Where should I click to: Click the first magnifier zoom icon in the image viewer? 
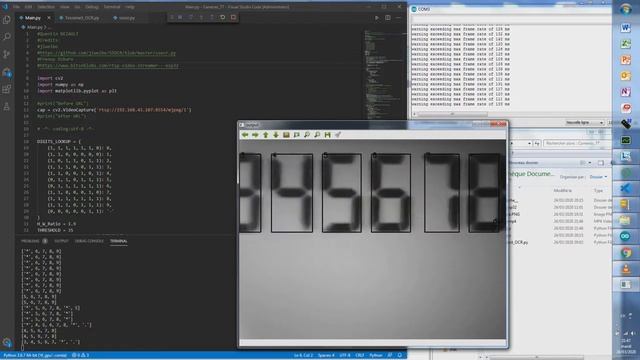[x=307, y=135]
